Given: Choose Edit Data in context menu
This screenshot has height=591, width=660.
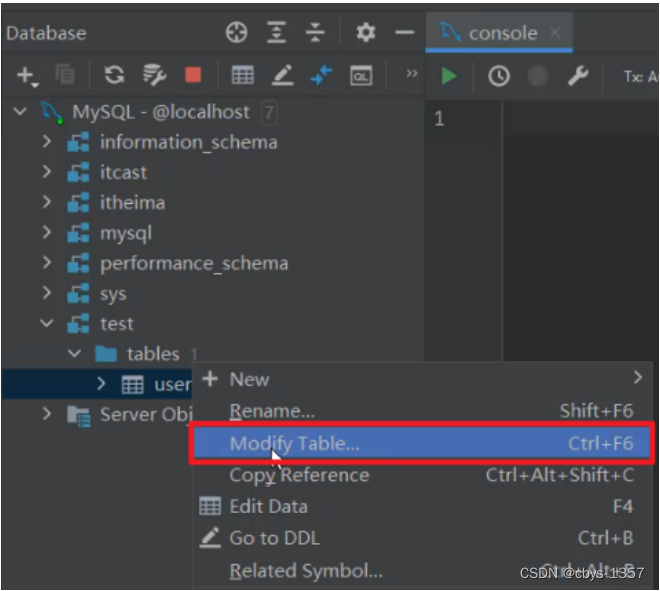Looking at the screenshot, I should click(268, 507).
